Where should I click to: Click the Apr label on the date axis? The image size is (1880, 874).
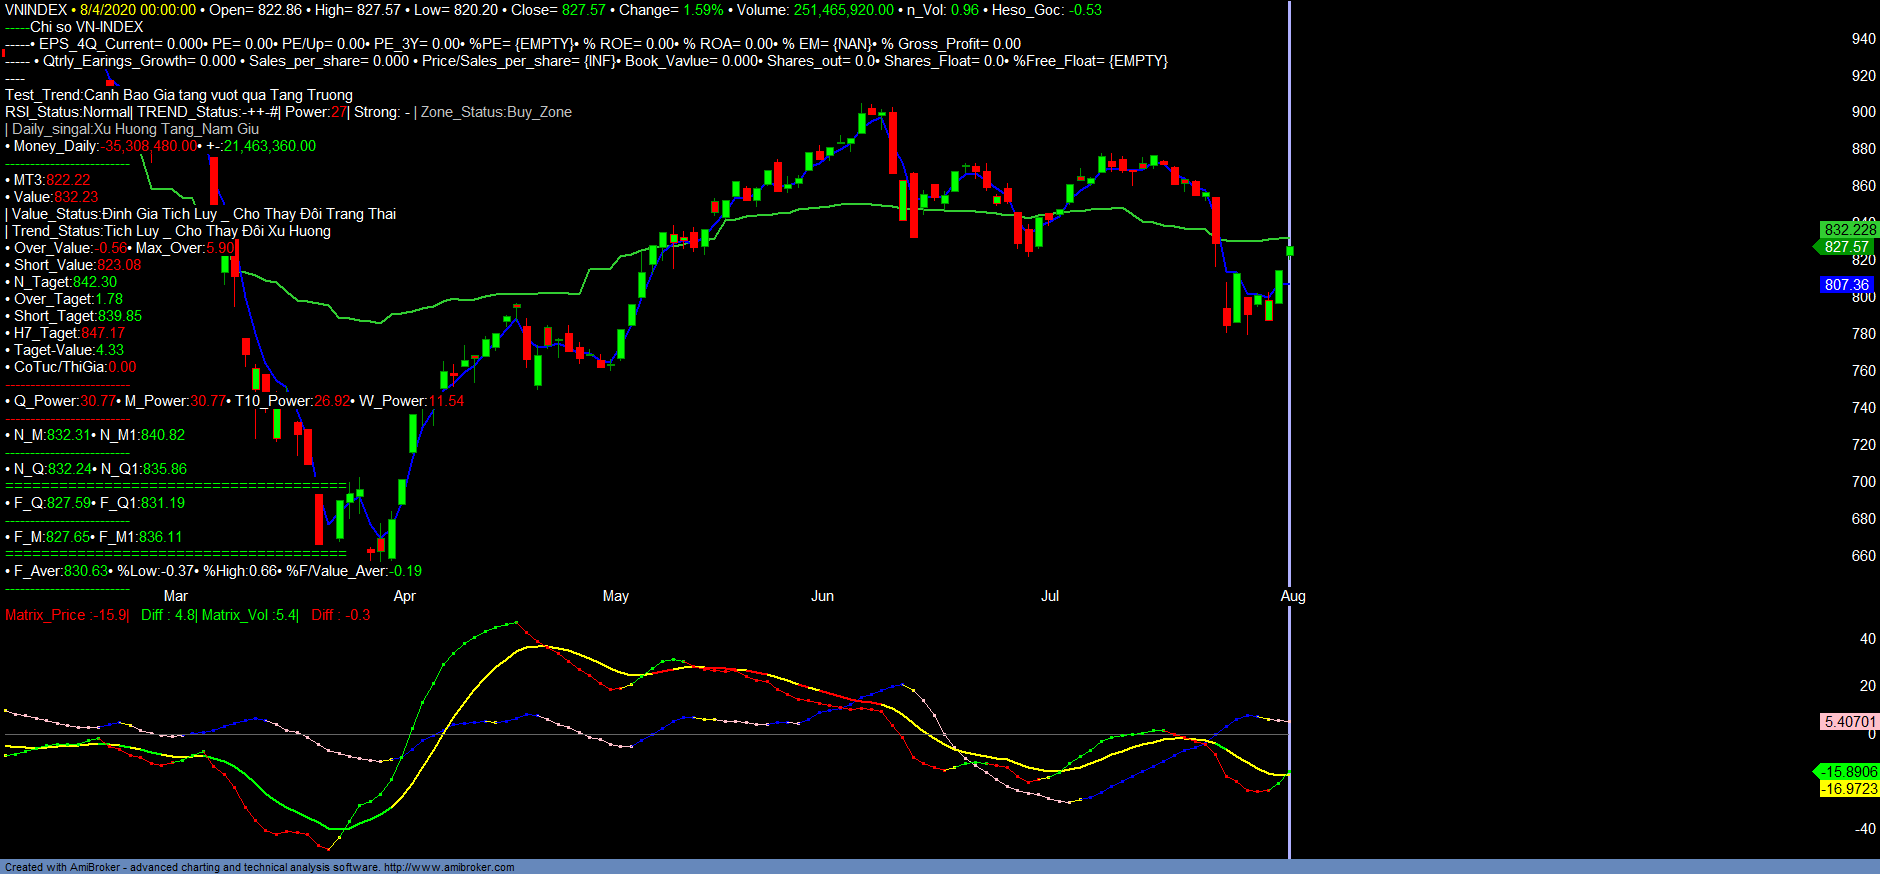404,596
